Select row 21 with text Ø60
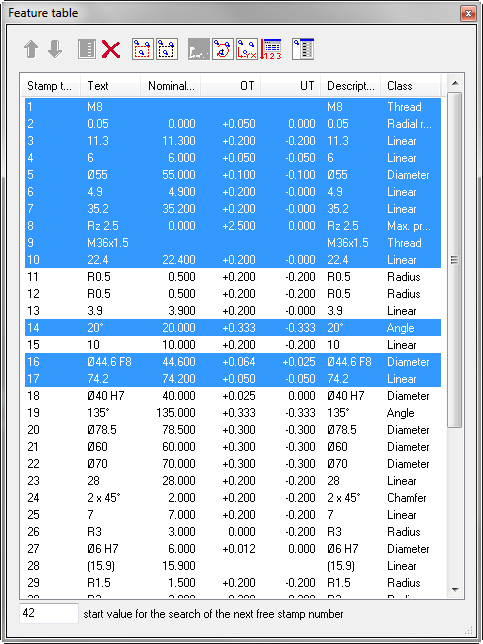The width and height of the screenshot is (483, 644). point(233,447)
